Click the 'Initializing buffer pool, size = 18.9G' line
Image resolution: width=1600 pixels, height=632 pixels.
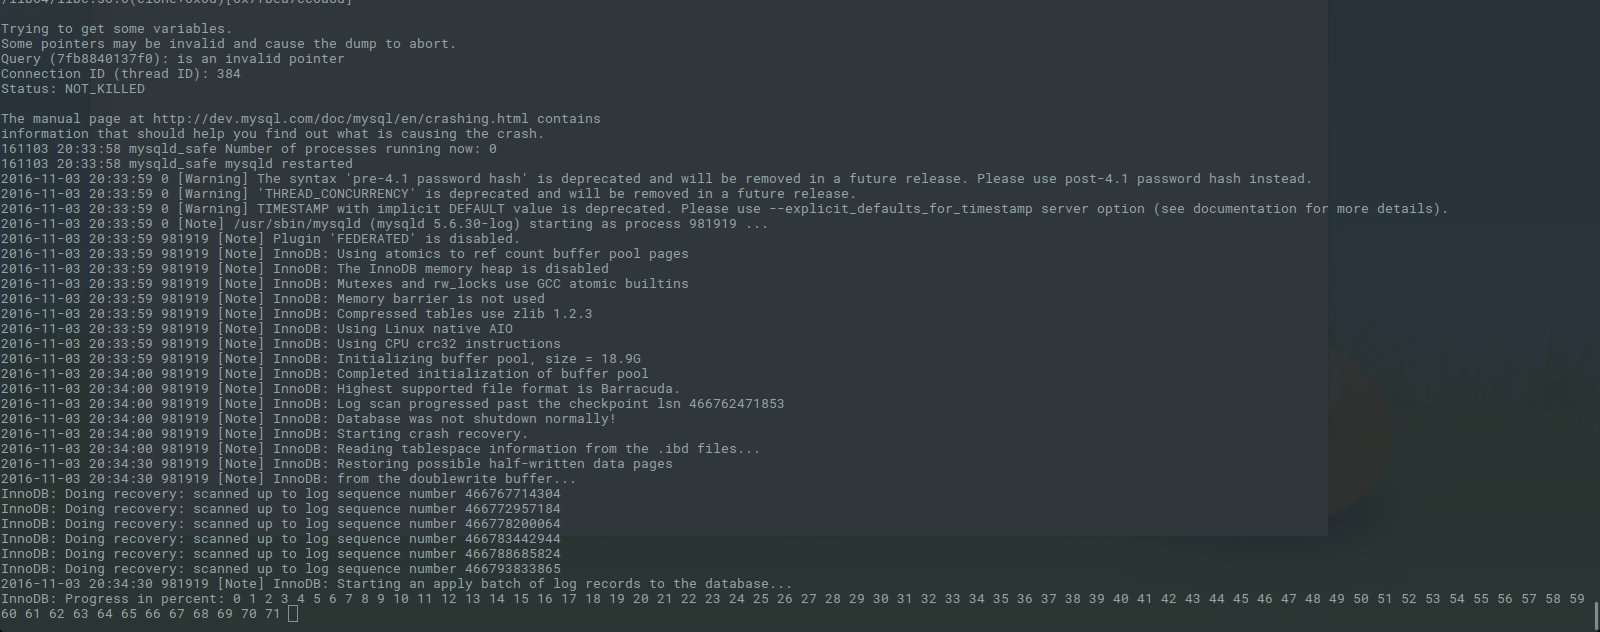(x=488, y=359)
